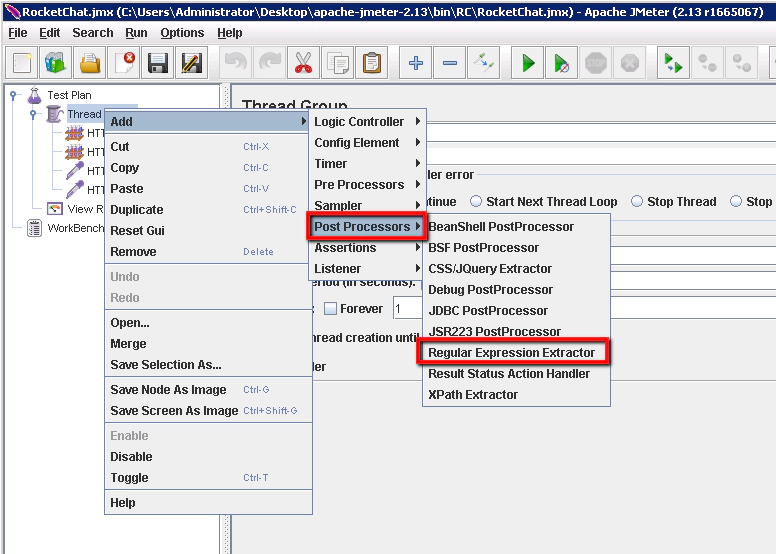The height and width of the screenshot is (554, 776).
Task: Save the test plan with floppy icon
Action: (x=158, y=63)
